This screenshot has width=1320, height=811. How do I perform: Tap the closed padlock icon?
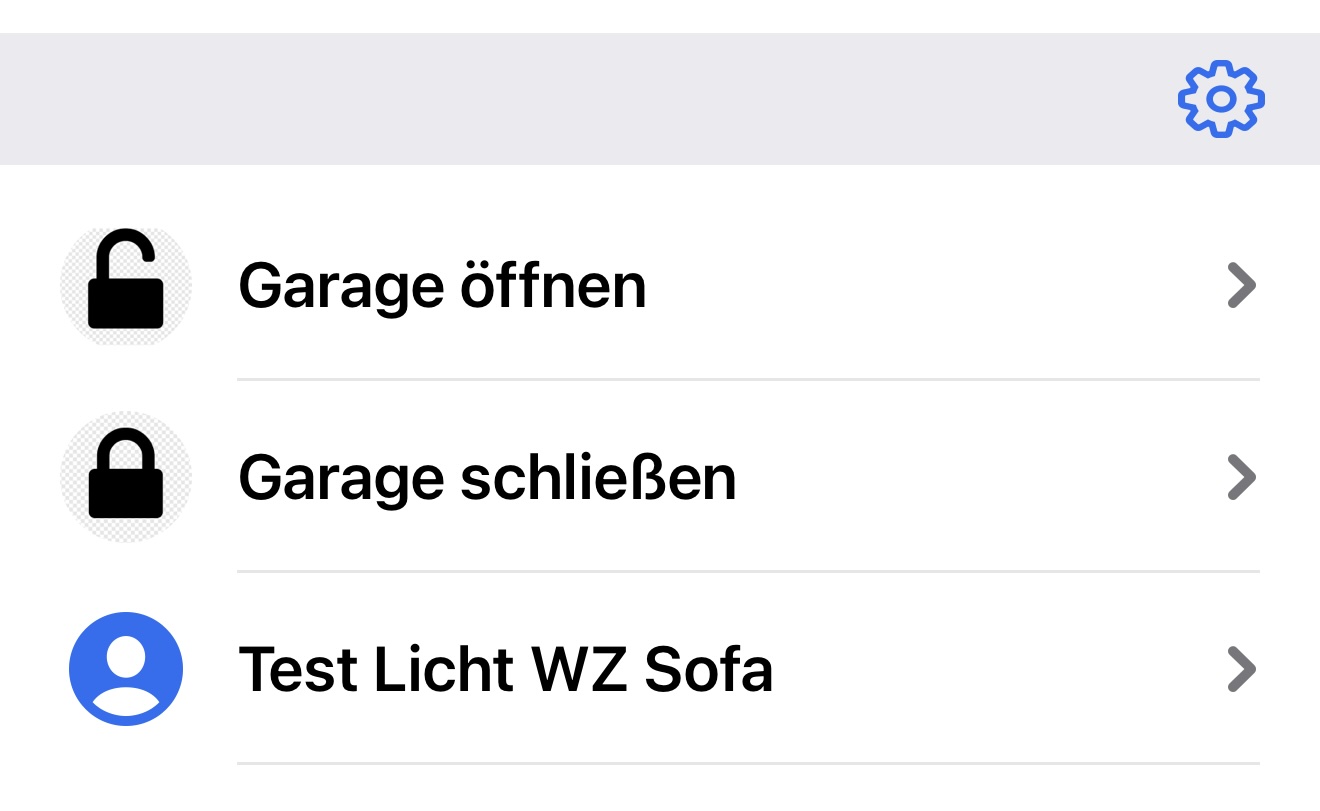tap(126, 477)
